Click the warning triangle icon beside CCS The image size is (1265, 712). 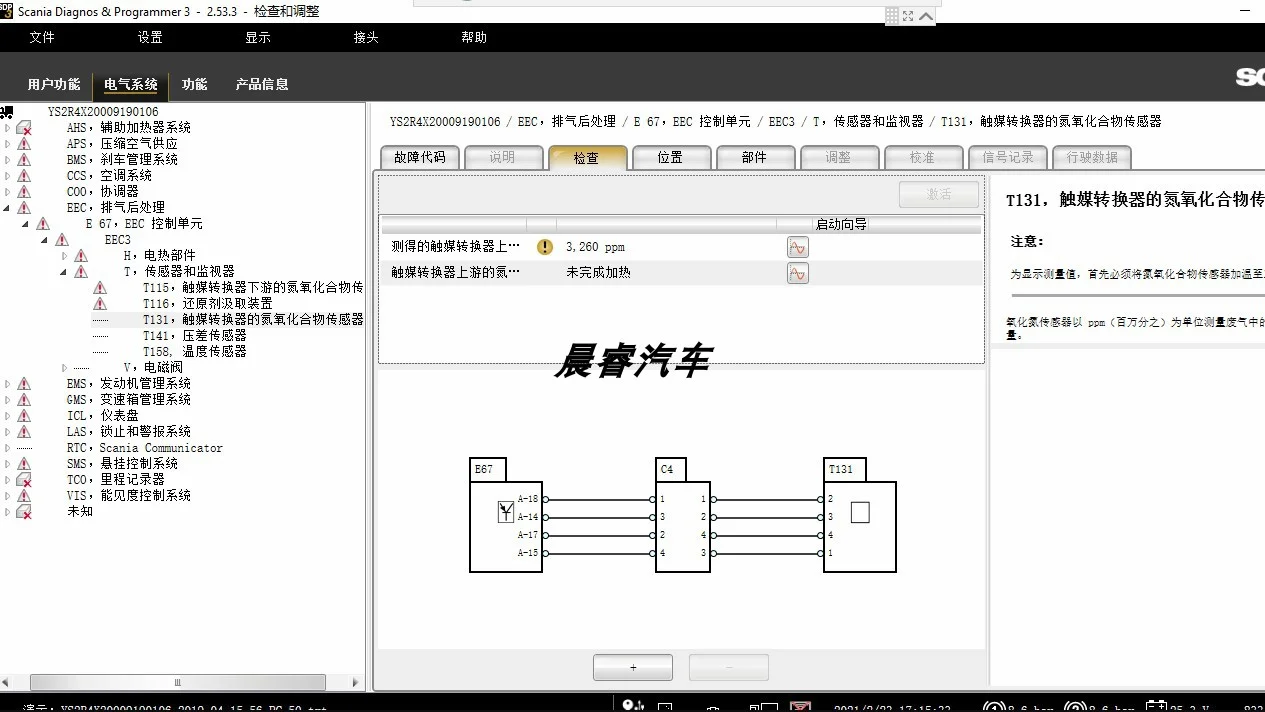(x=24, y=176)
